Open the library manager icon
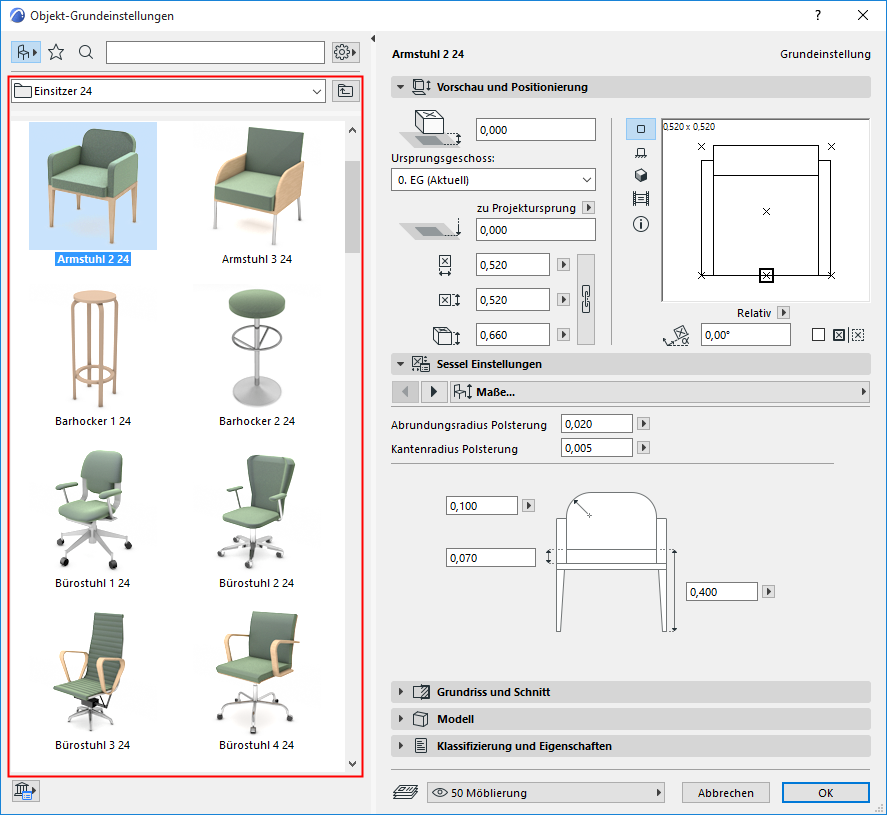The width and height of the screenshot is (887, 815). click(x=25, y=791)
